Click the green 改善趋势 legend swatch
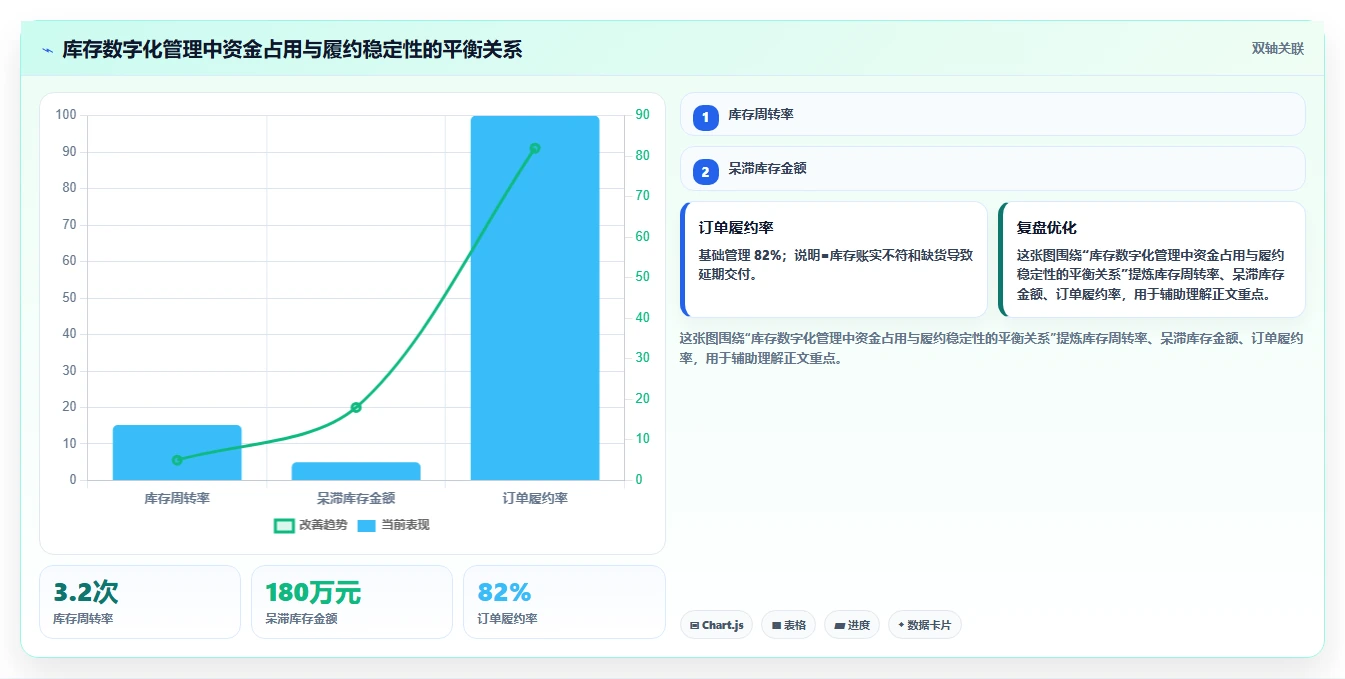The width and height of the screenshot is (1345, 679). (284, 525)
